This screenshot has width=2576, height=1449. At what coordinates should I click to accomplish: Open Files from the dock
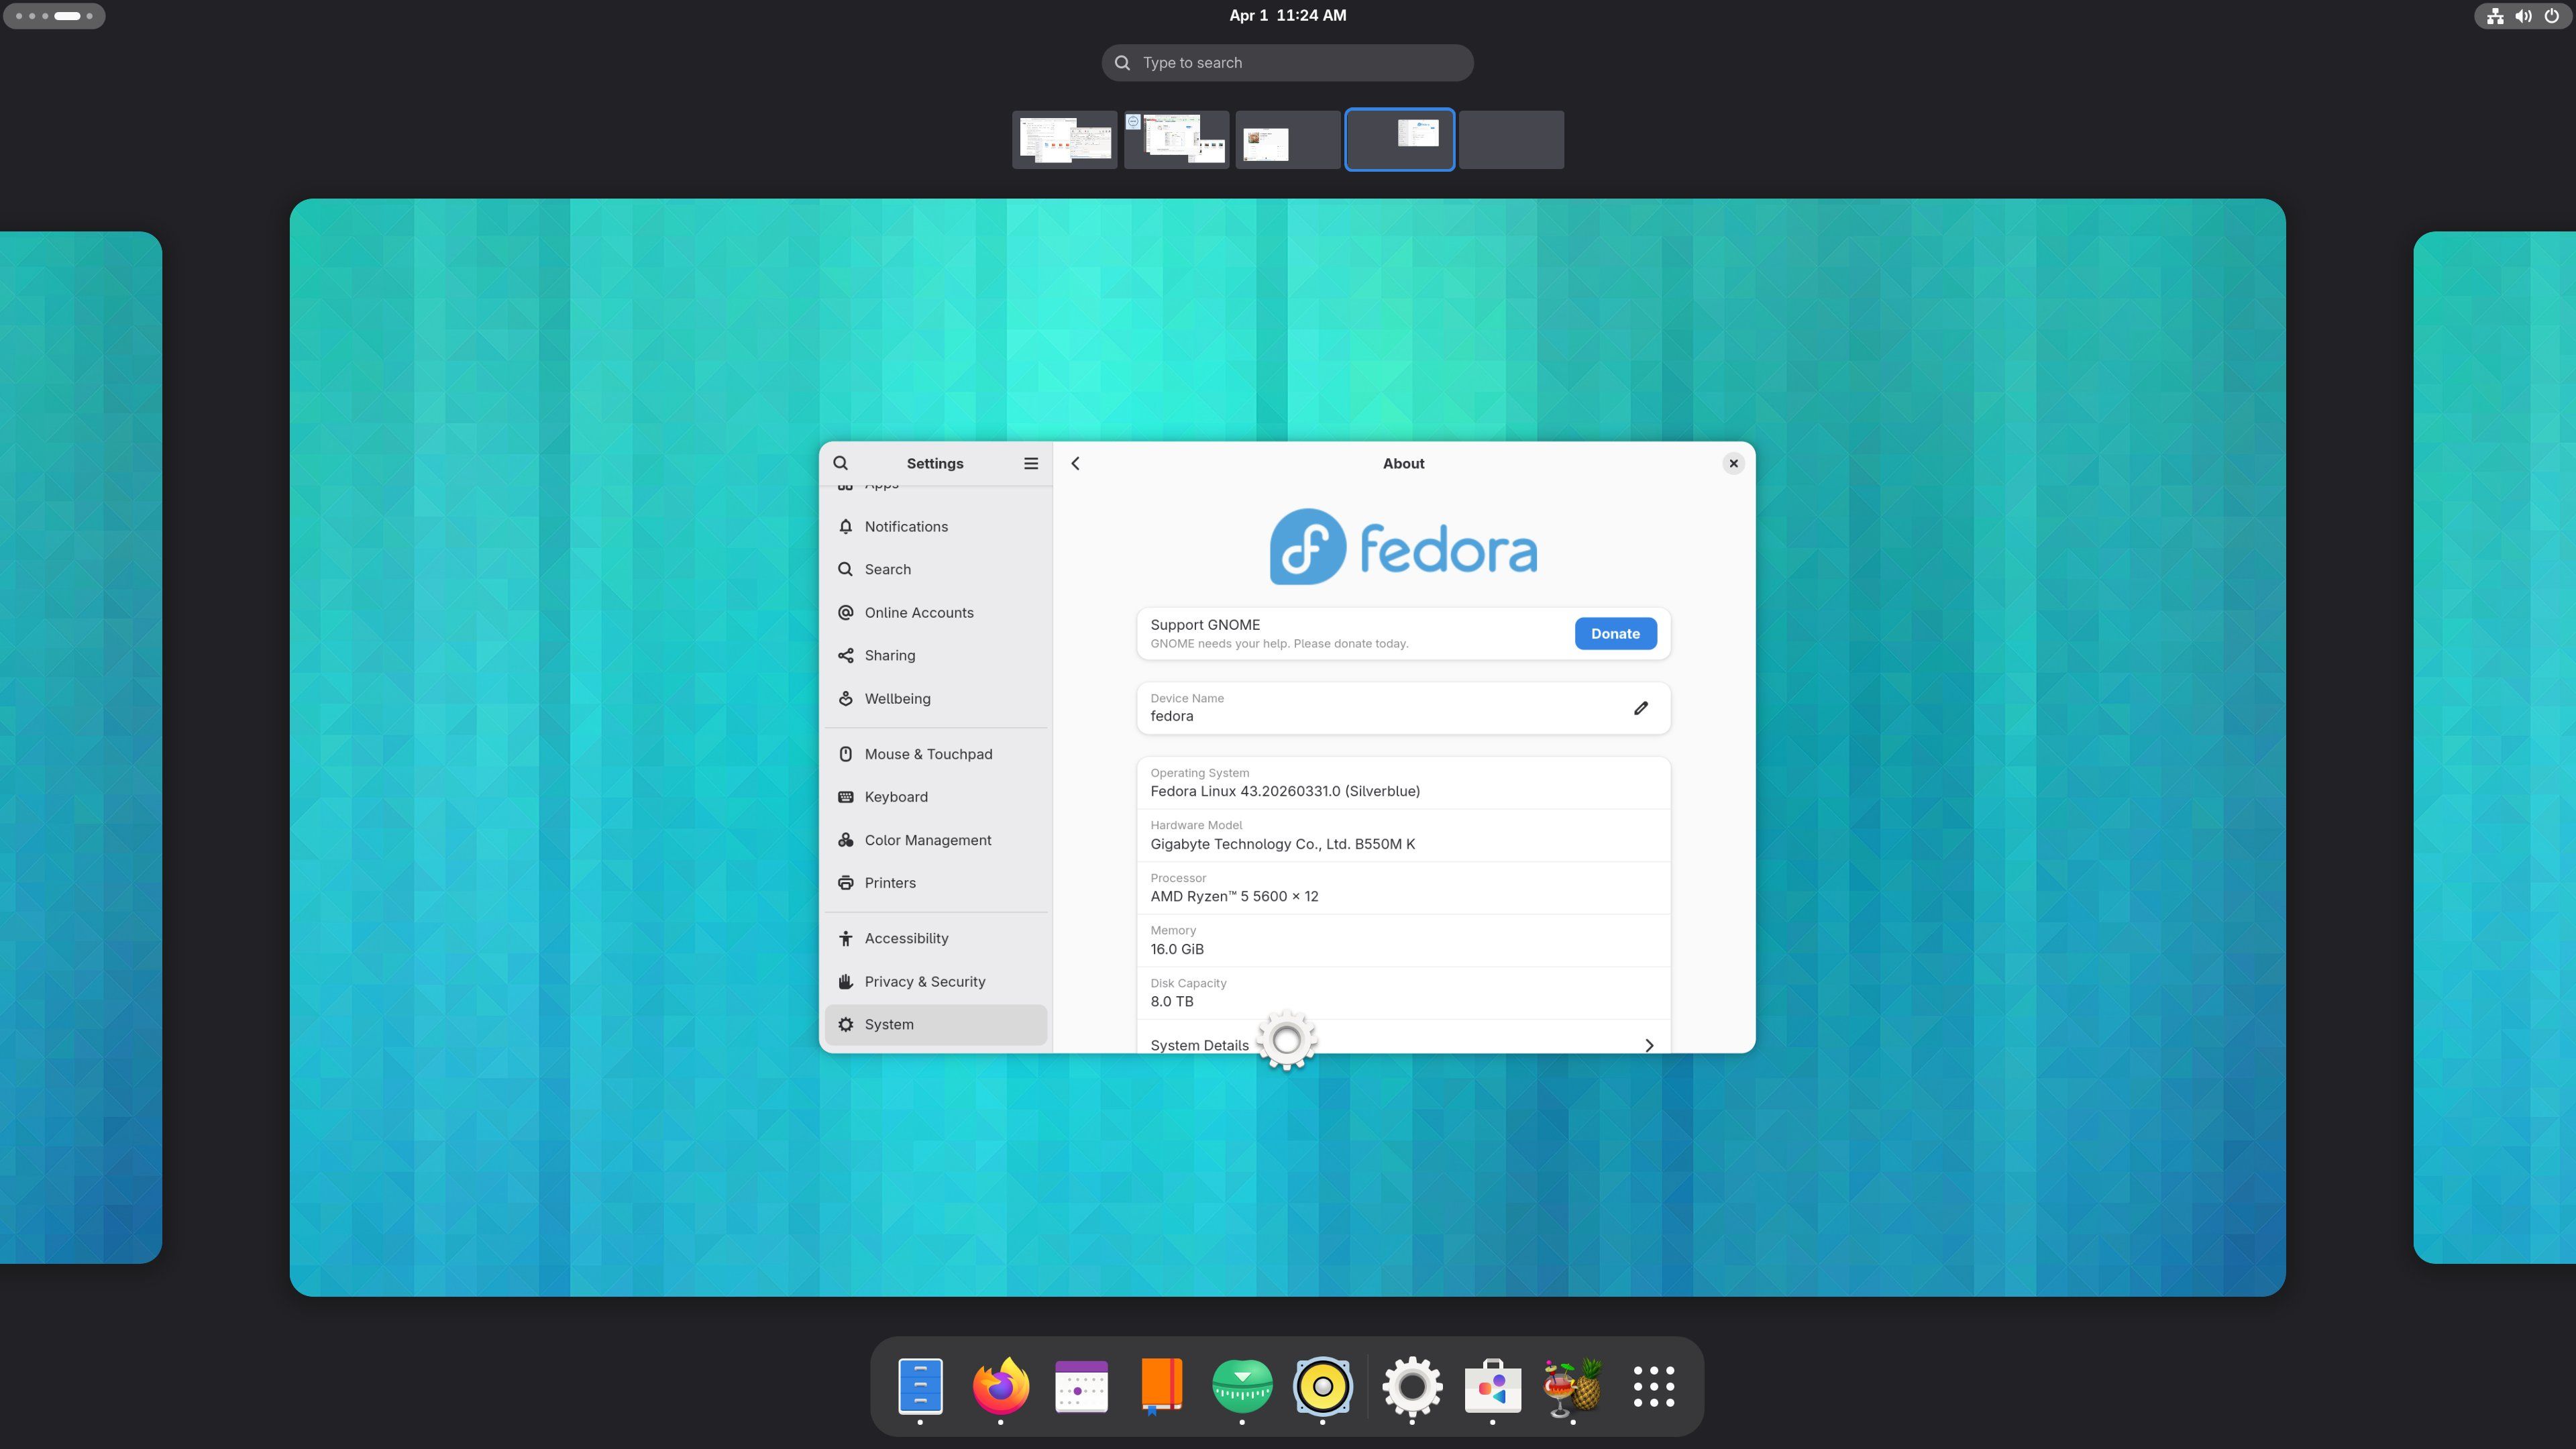pos(920,1386)
